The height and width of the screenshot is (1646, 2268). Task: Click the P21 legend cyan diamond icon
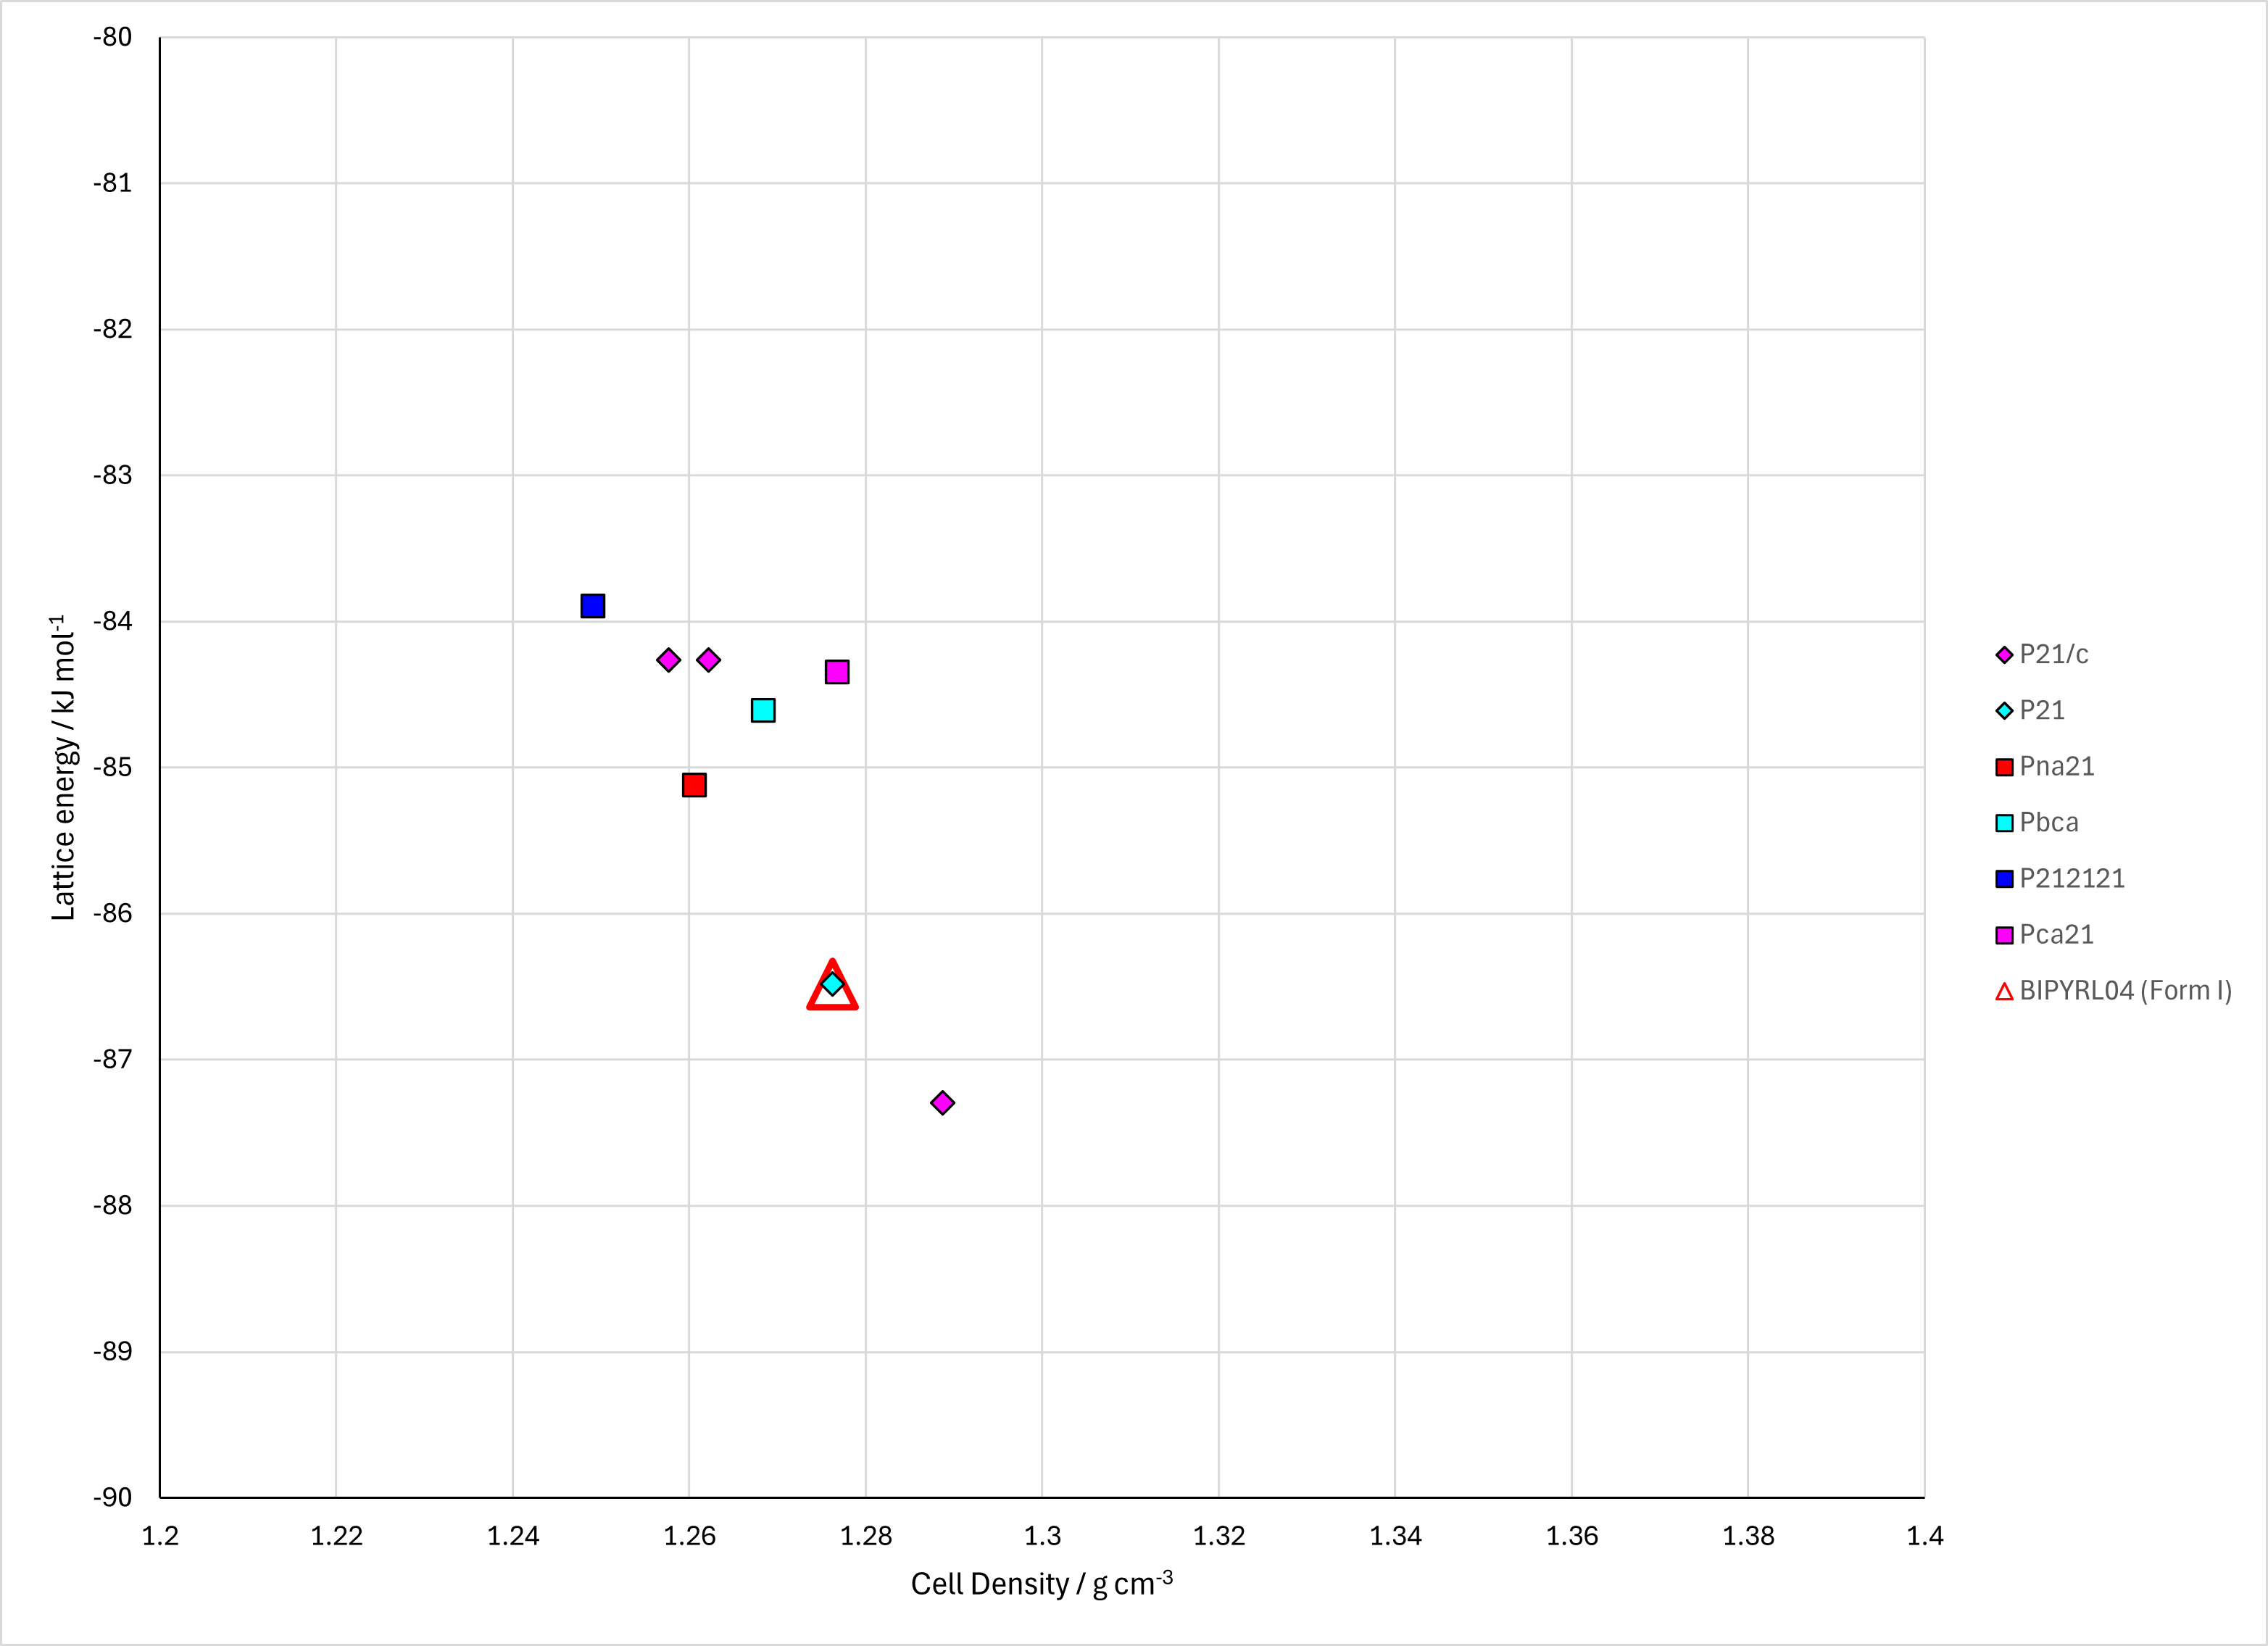click(x=2004, y=711)
